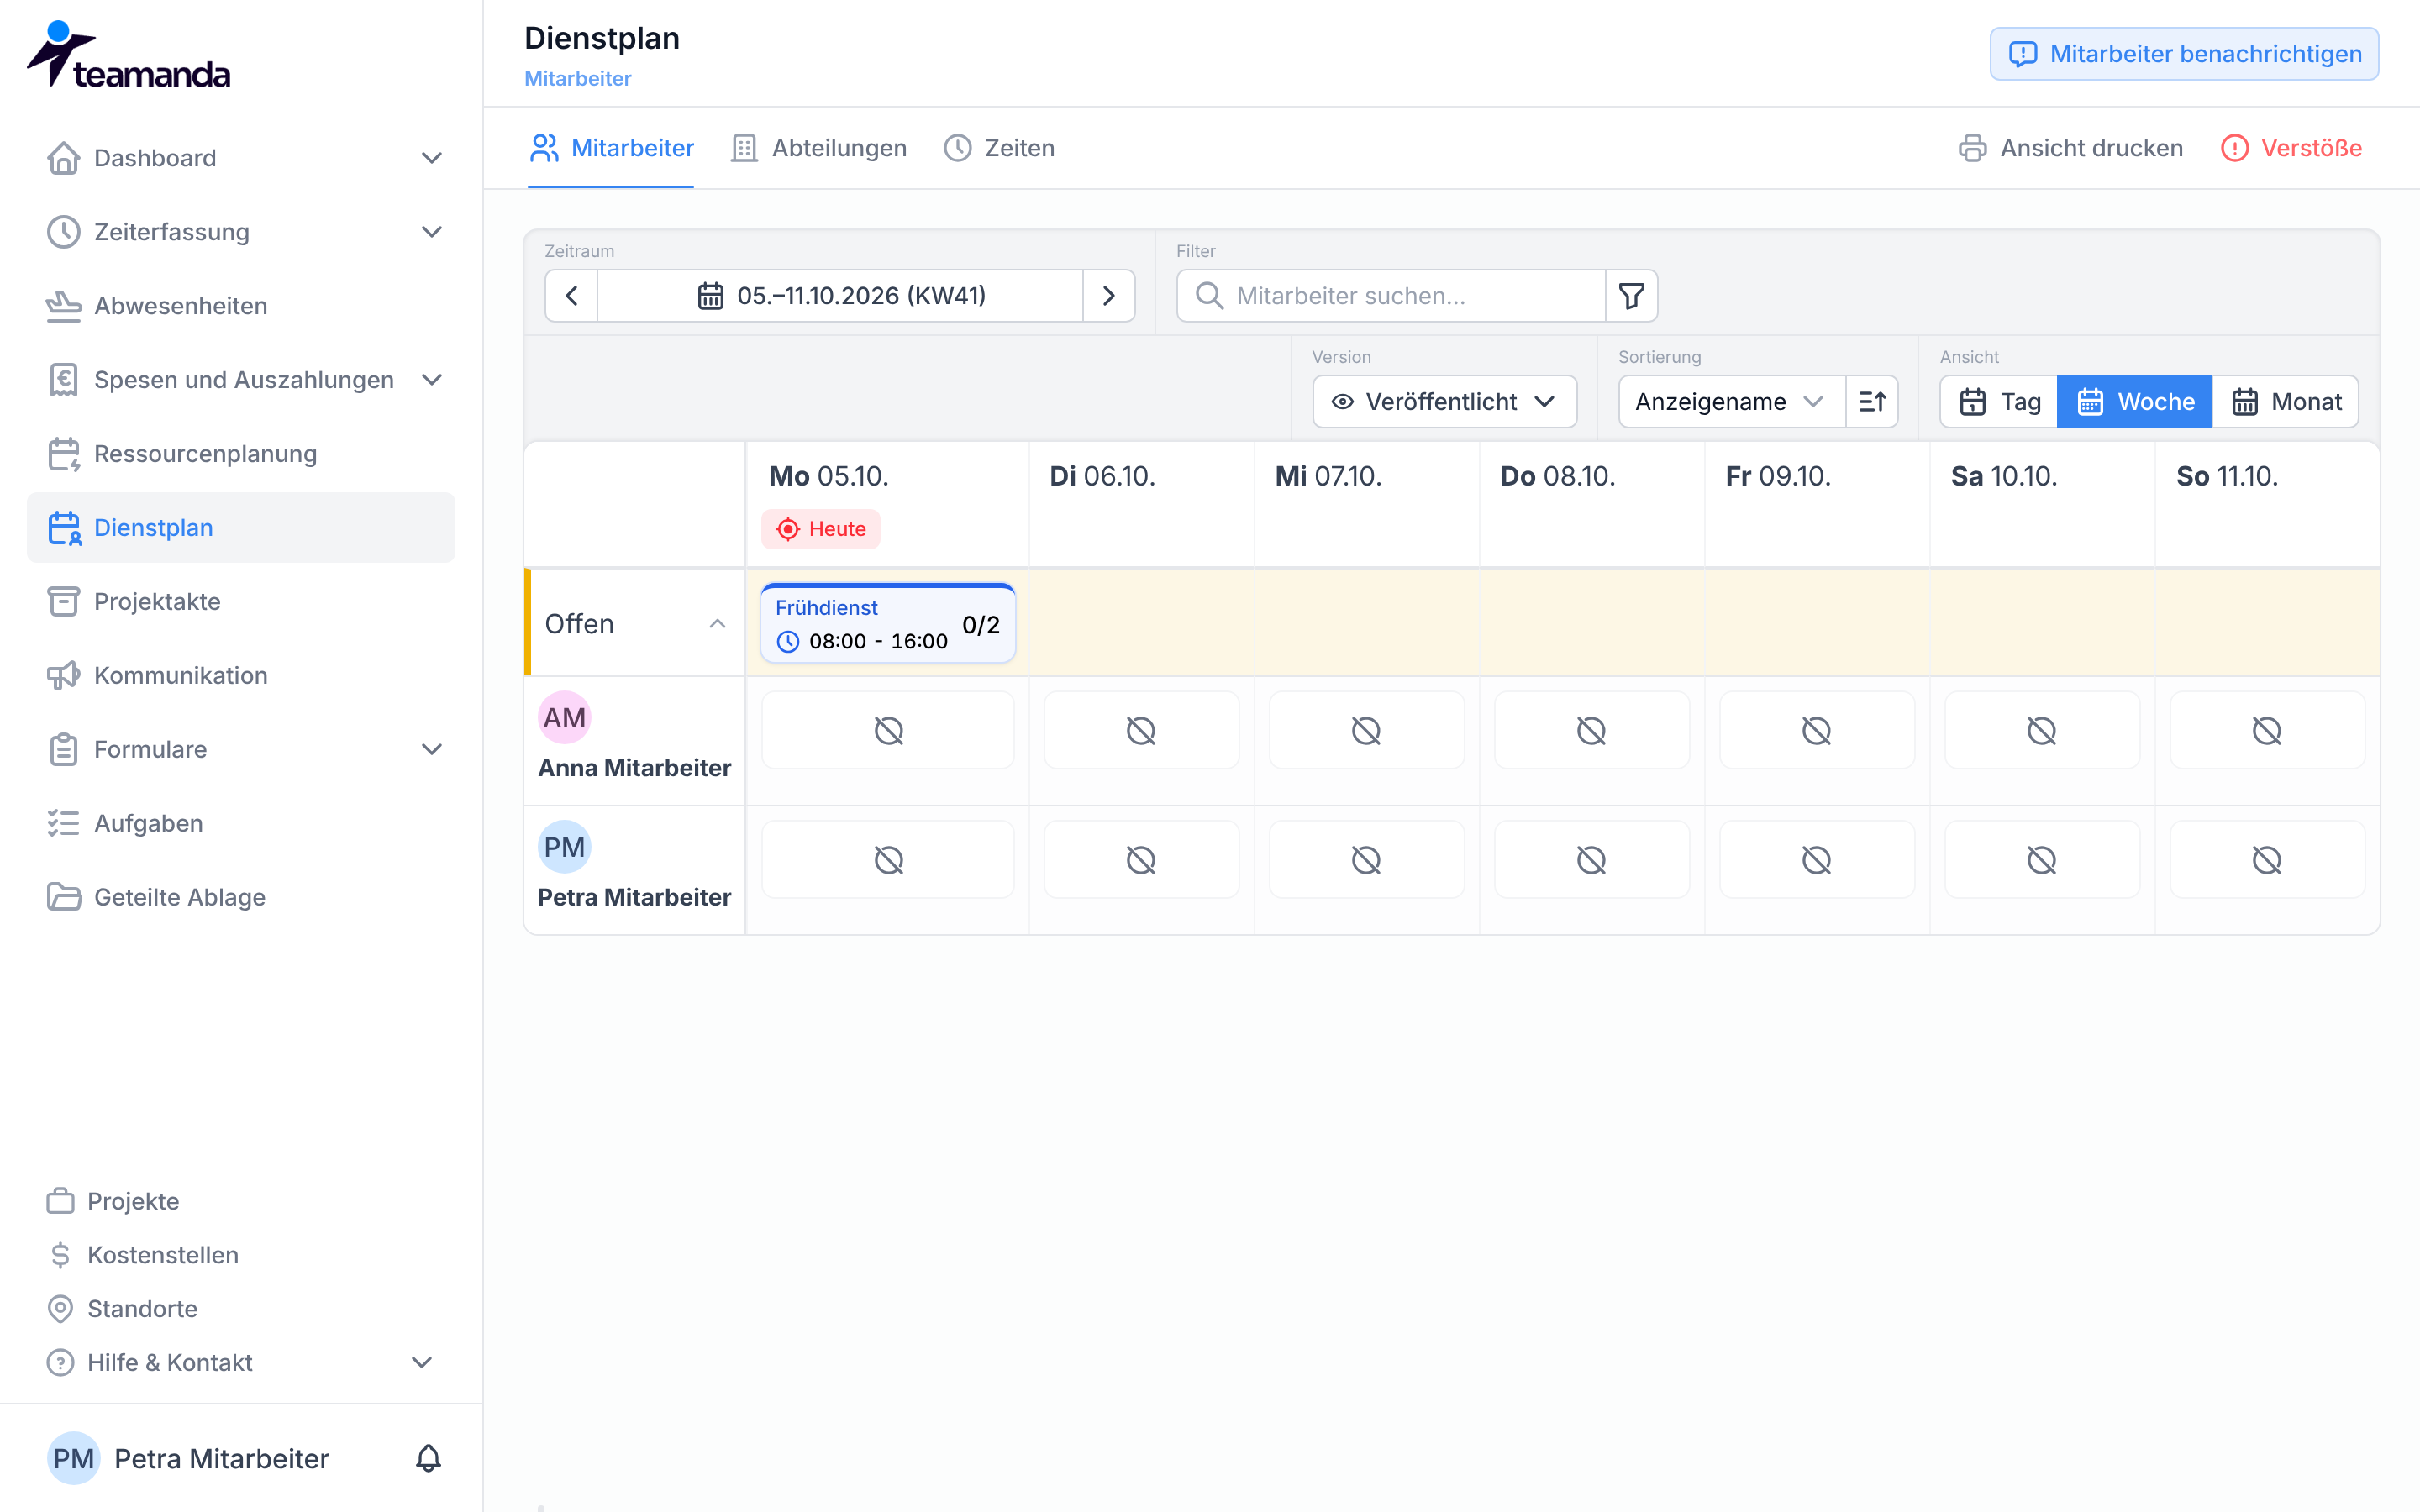Go to next week arrow
The height and width of the screenshot is (1512, 2420).
pos(1108,296)
